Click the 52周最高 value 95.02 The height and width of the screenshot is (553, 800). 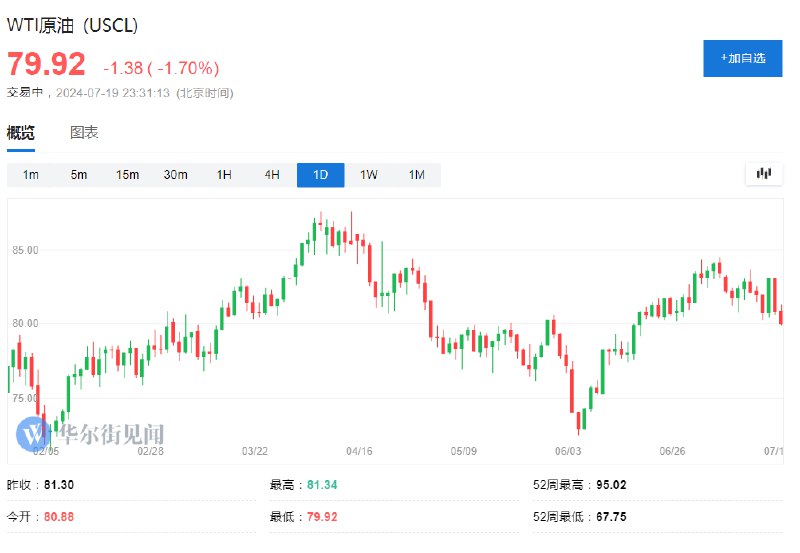click(611, 485)
